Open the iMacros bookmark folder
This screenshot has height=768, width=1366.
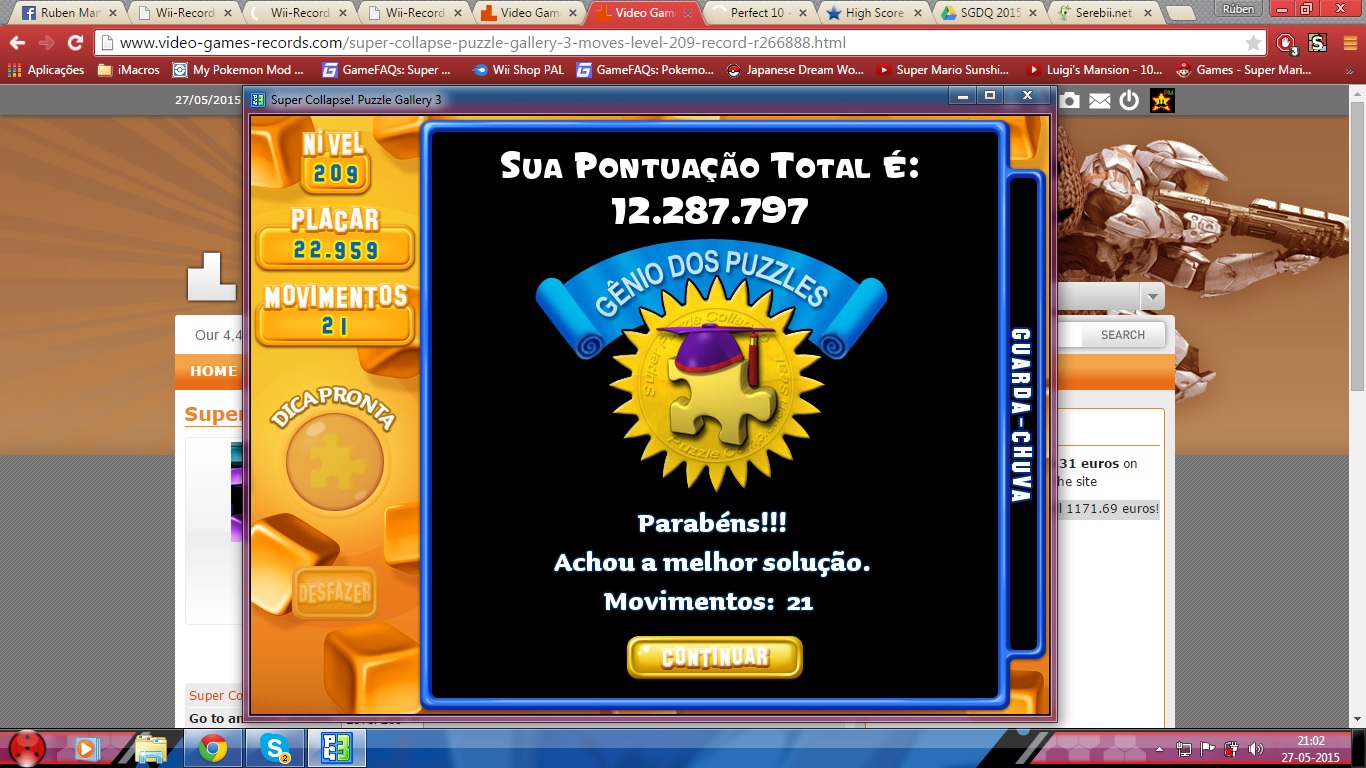tap(128, 70)
